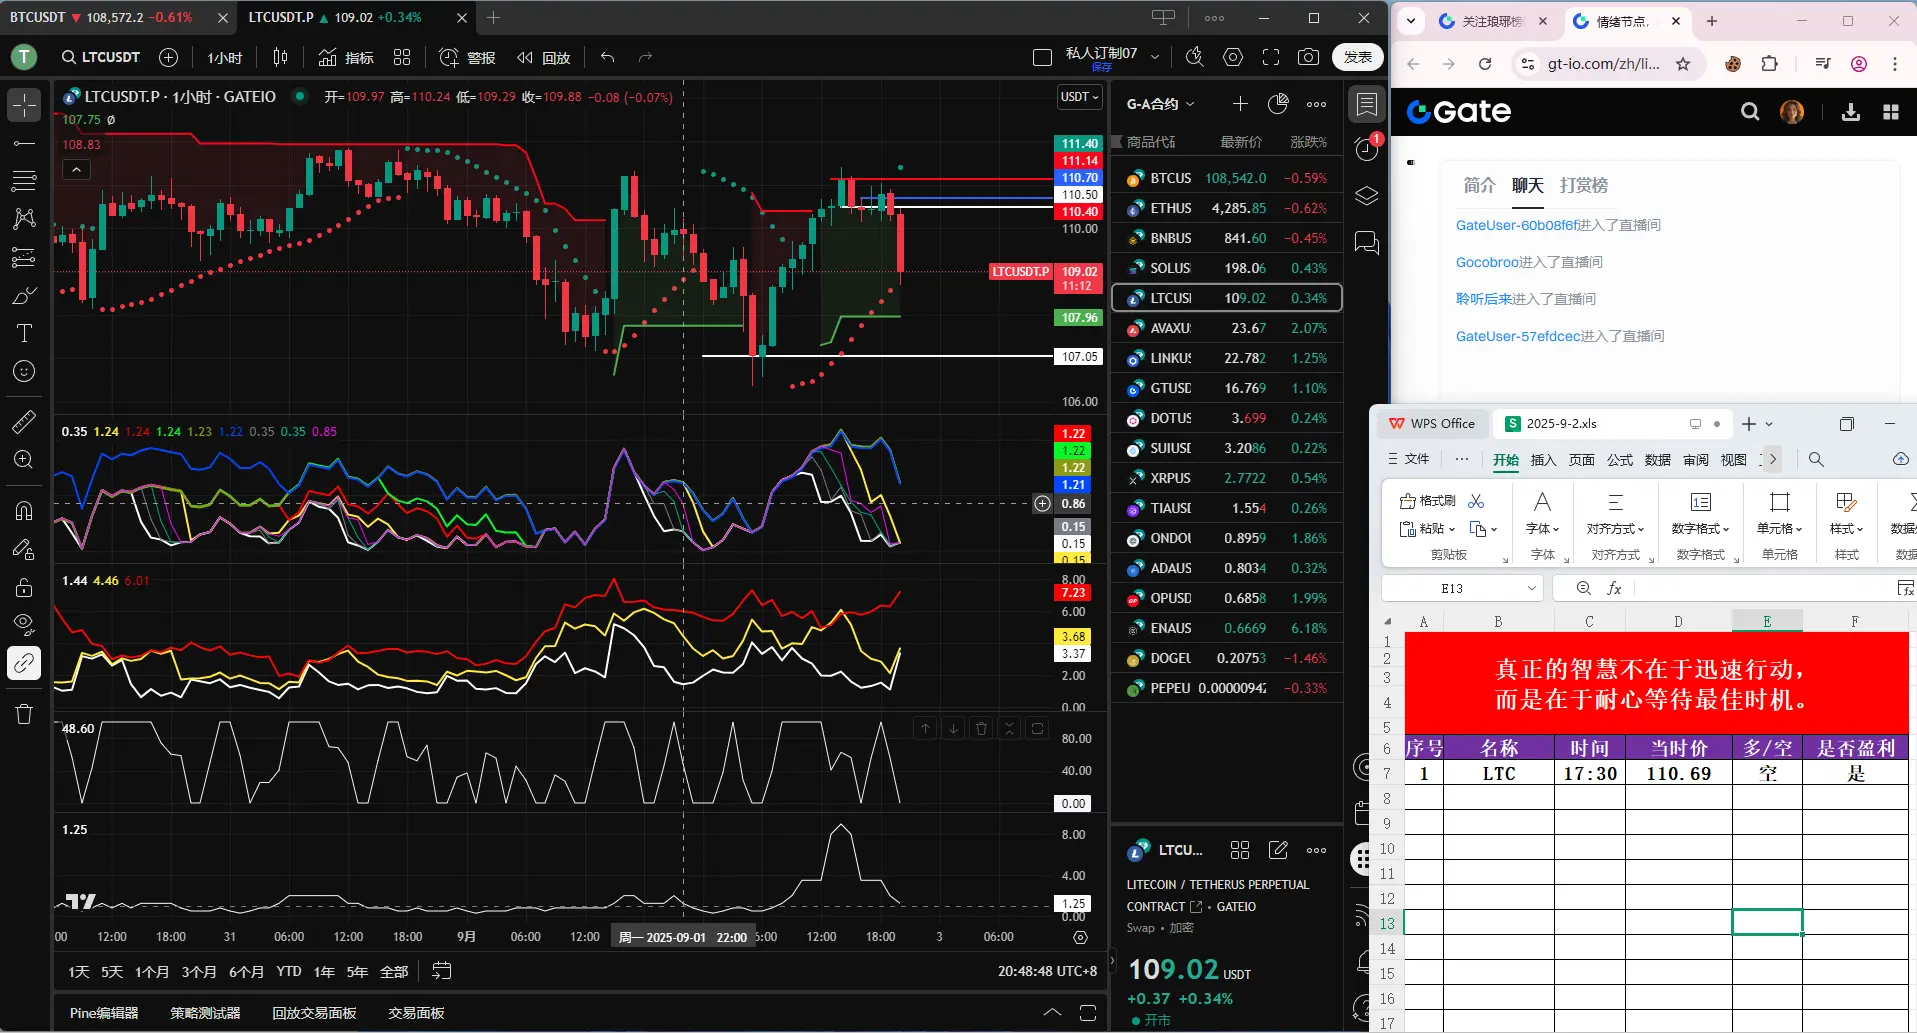This screenshot has width=1917, height=1033.
Task: Open Gate download icon
Action: (x=1851, y=112)
